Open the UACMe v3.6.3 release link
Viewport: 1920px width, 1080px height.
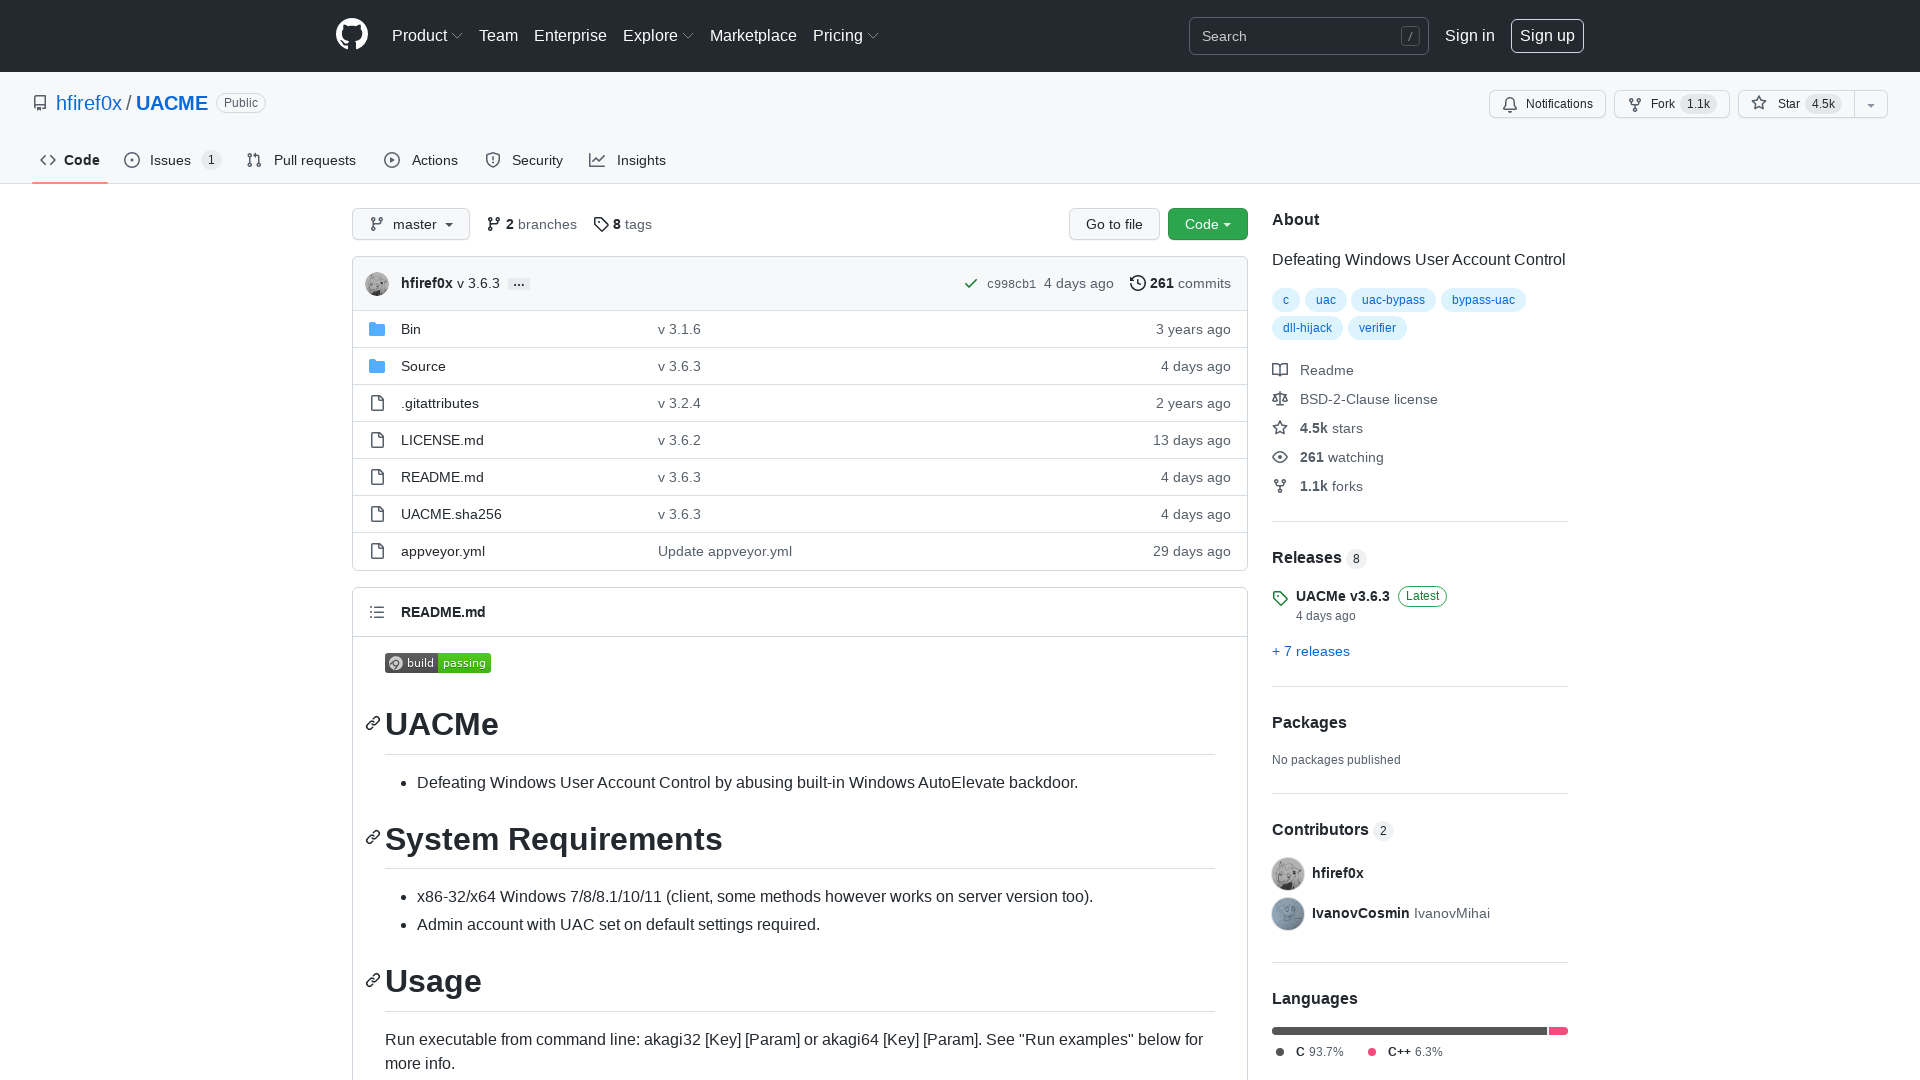1342,596
